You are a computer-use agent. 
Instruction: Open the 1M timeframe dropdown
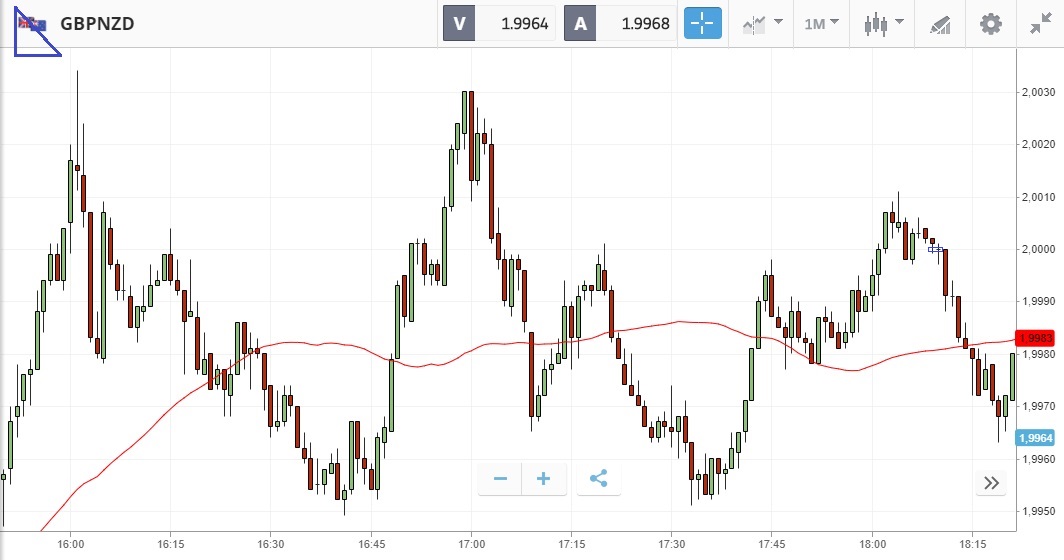pyautogui.click(x=821, y=23)
